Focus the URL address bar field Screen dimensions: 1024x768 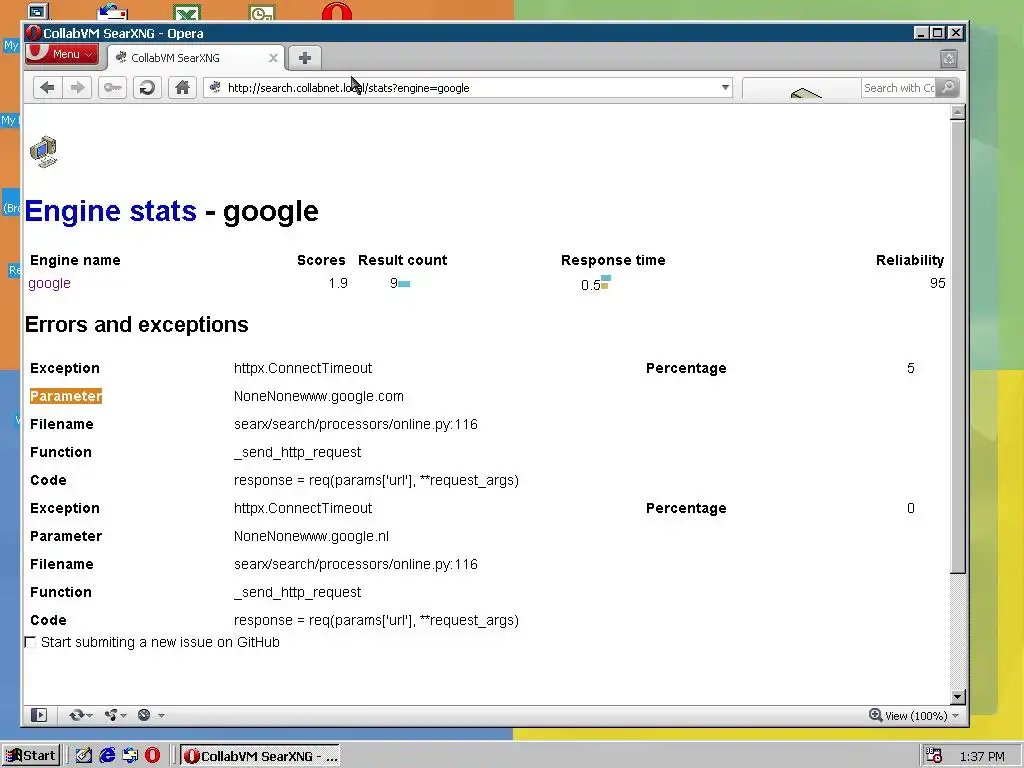(x=470, y=88)
